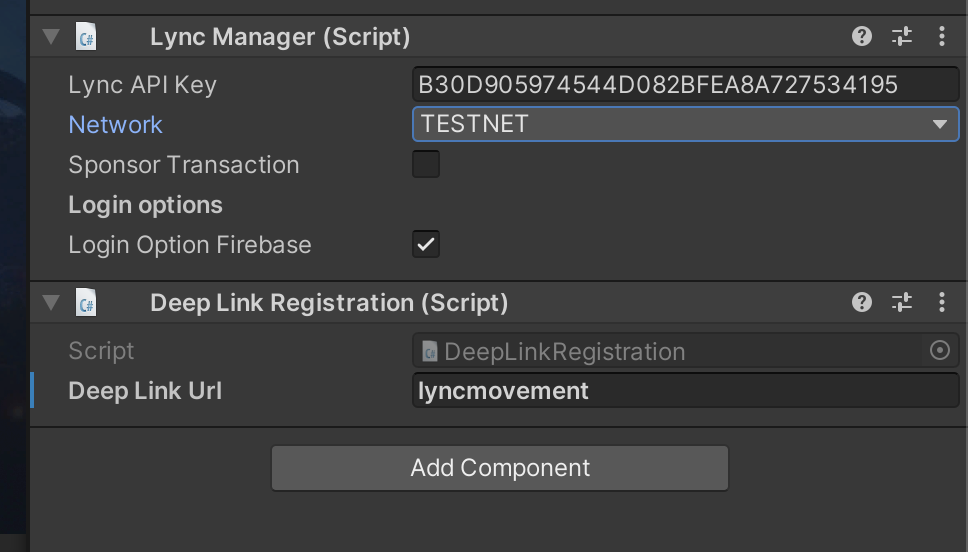Open Lync Manager component context menu
Image resolution: width=968 pixels, height=552 pixels.
[x=941, y=36]
